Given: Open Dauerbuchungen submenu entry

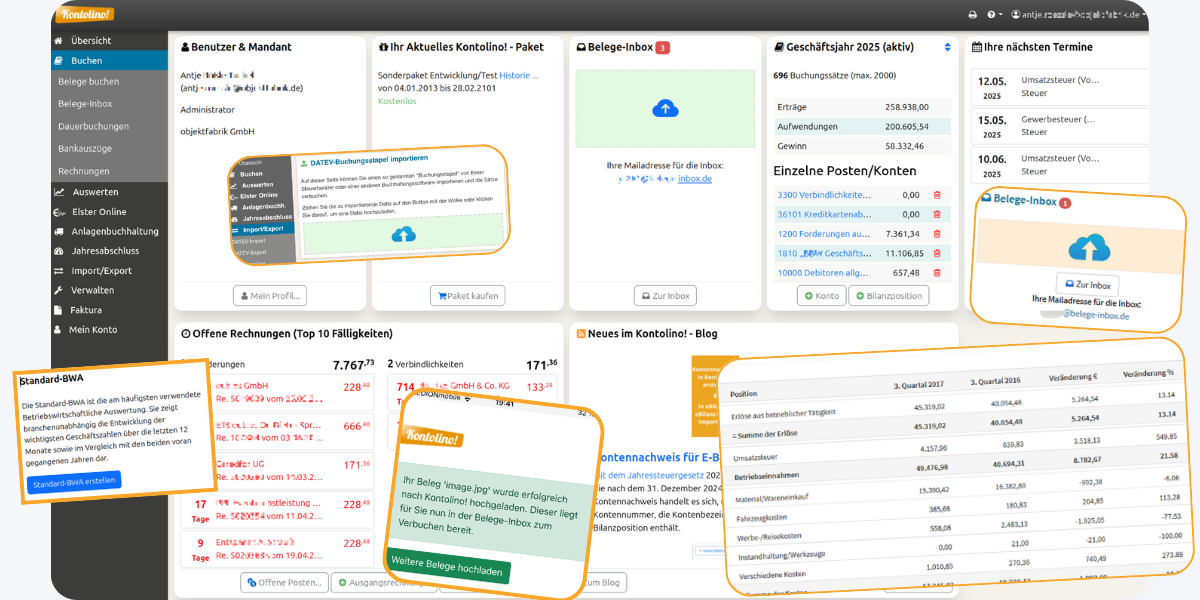Looking at the screenshot, I should [109, 127].
